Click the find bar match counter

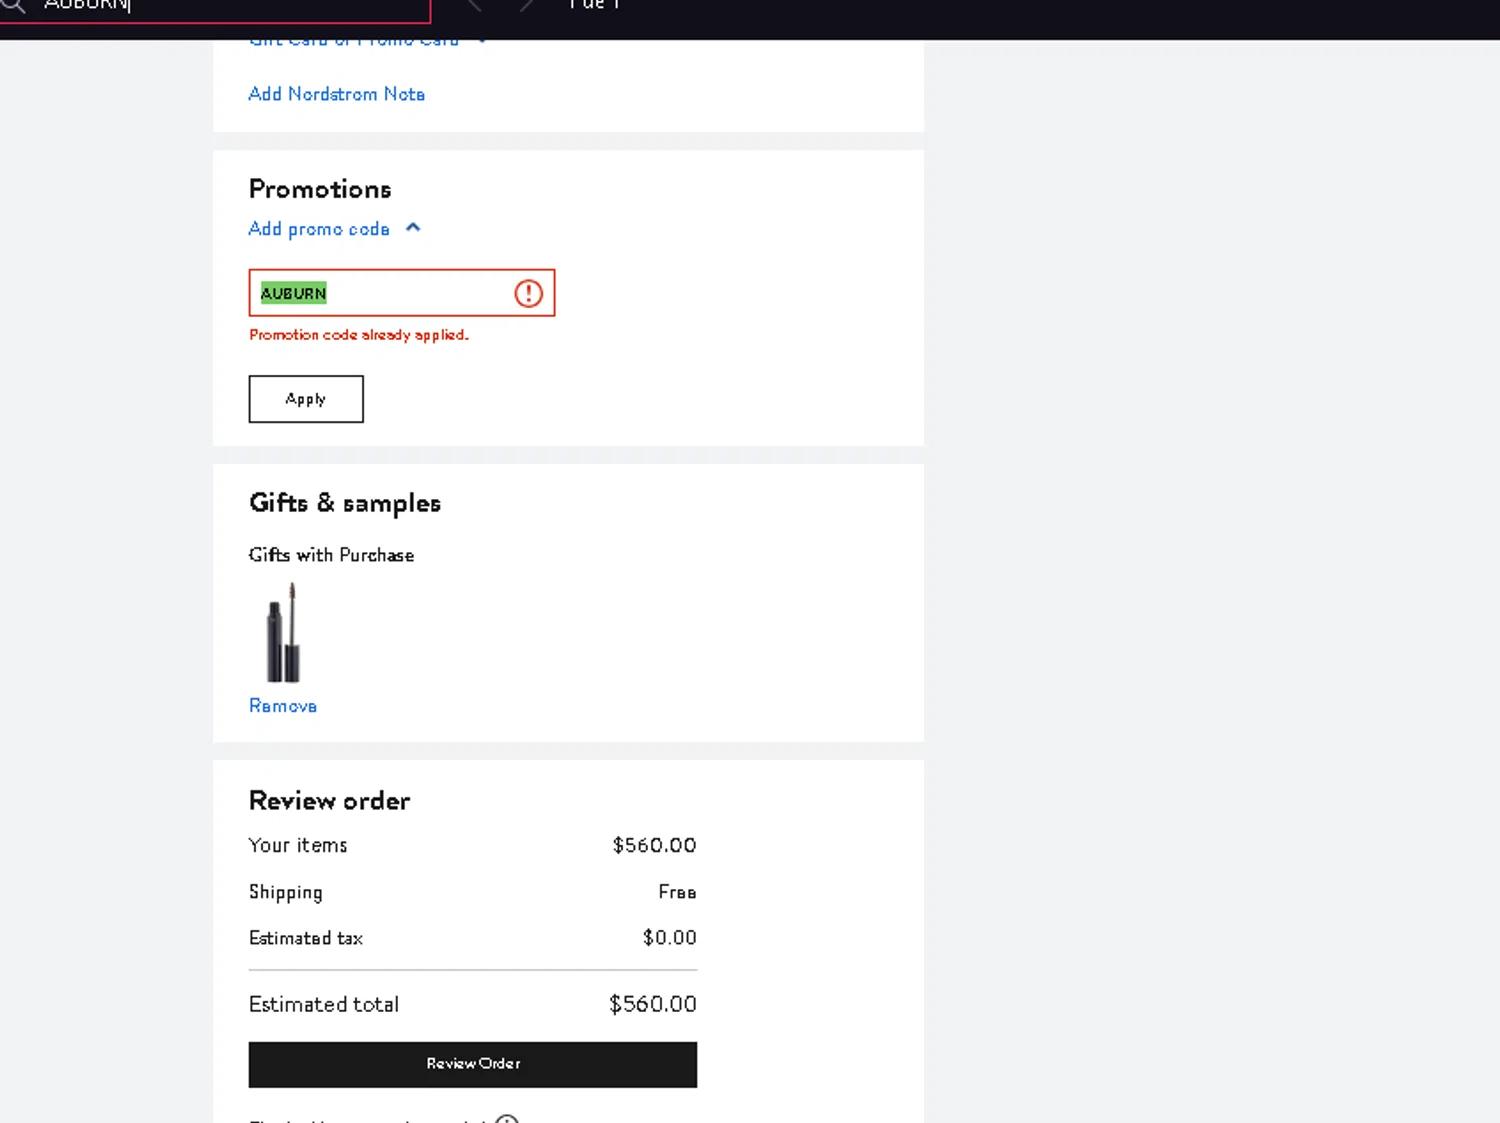coord(594,5)
